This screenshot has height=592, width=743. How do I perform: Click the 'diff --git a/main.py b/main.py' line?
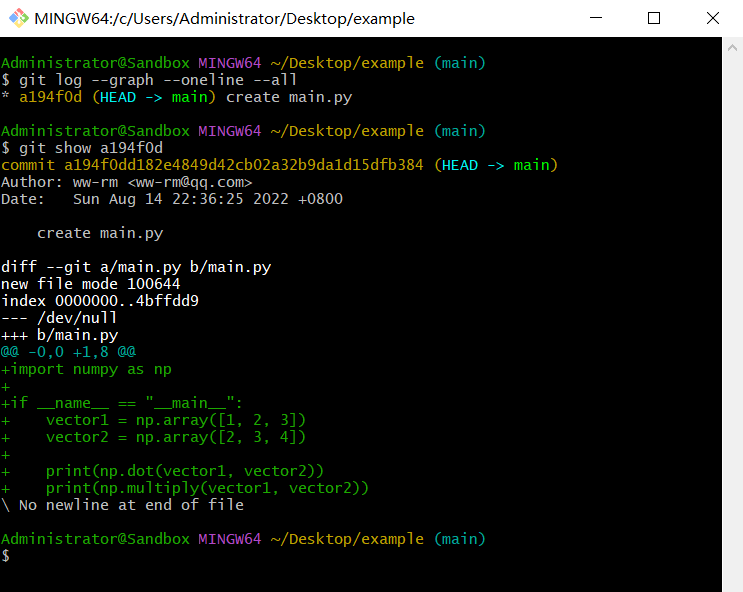click(x=136, y=267)
